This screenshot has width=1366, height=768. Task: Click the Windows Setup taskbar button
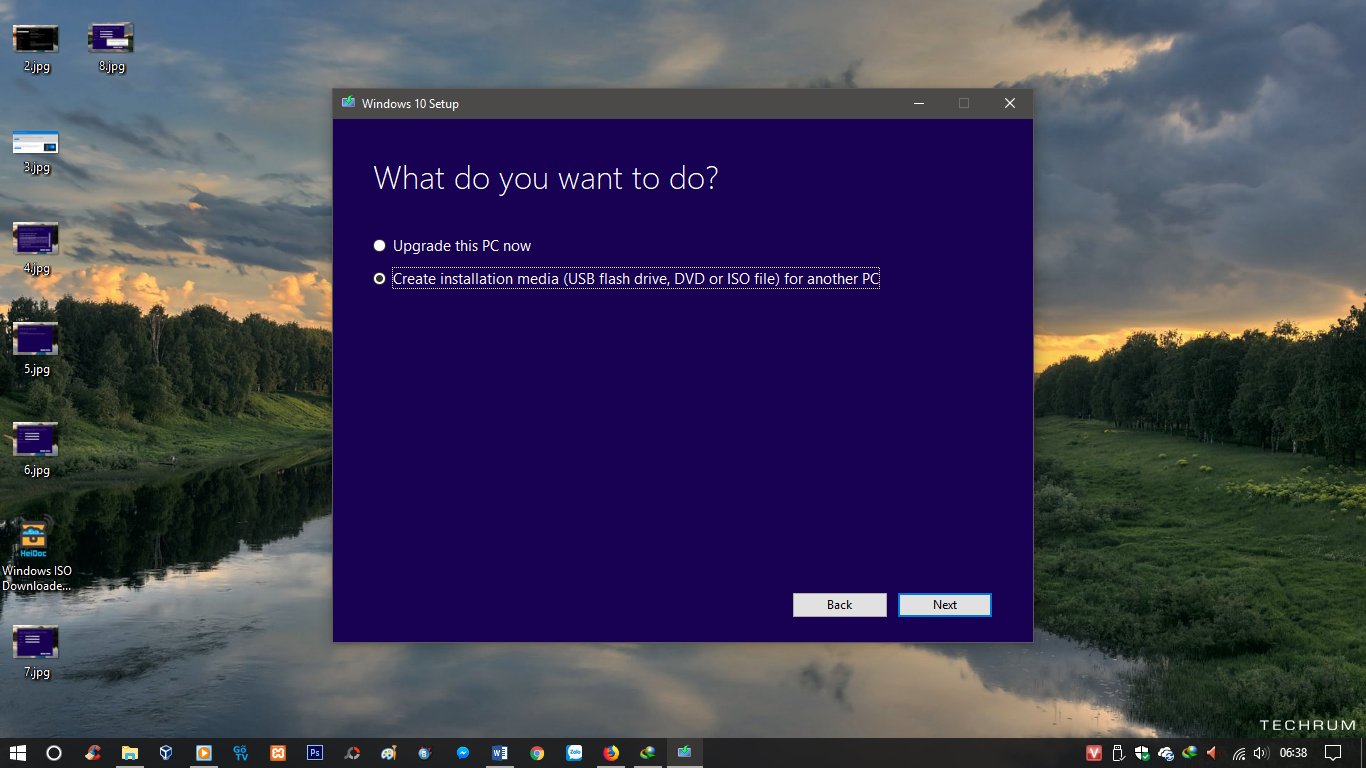[x=685, y=753]
